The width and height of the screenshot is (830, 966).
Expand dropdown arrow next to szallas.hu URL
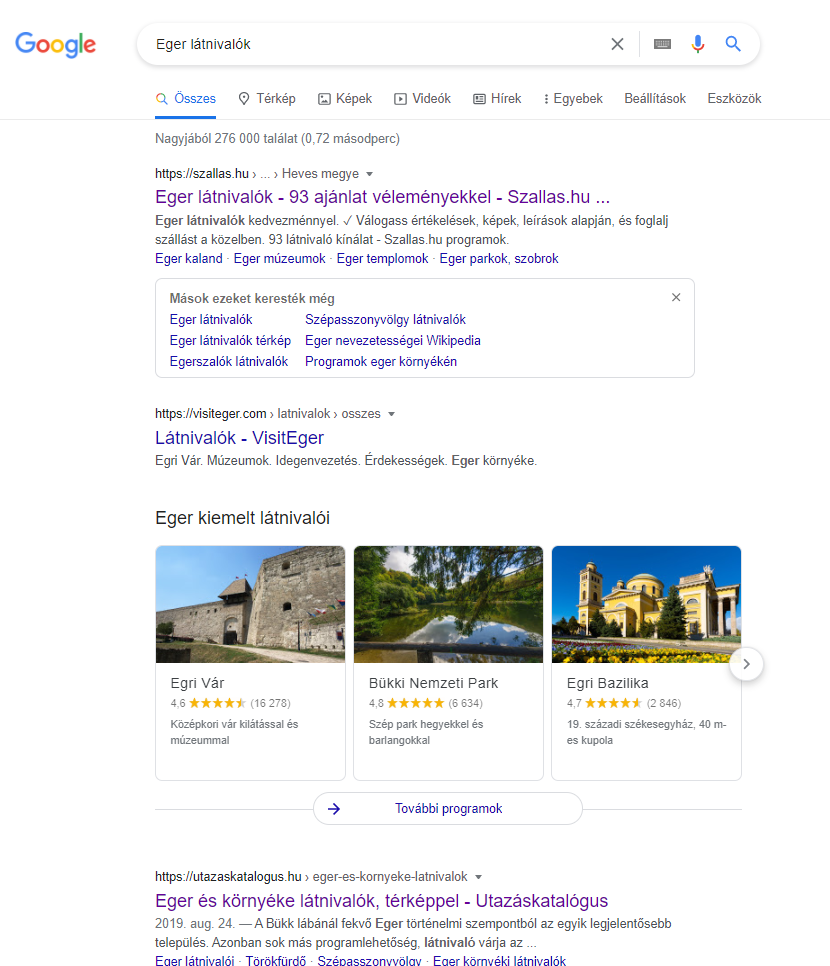pos(369,174)
